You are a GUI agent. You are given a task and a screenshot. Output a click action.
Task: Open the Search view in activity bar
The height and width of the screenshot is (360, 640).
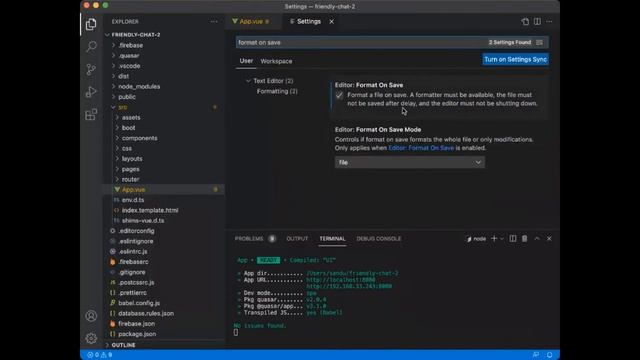(91, 47)
